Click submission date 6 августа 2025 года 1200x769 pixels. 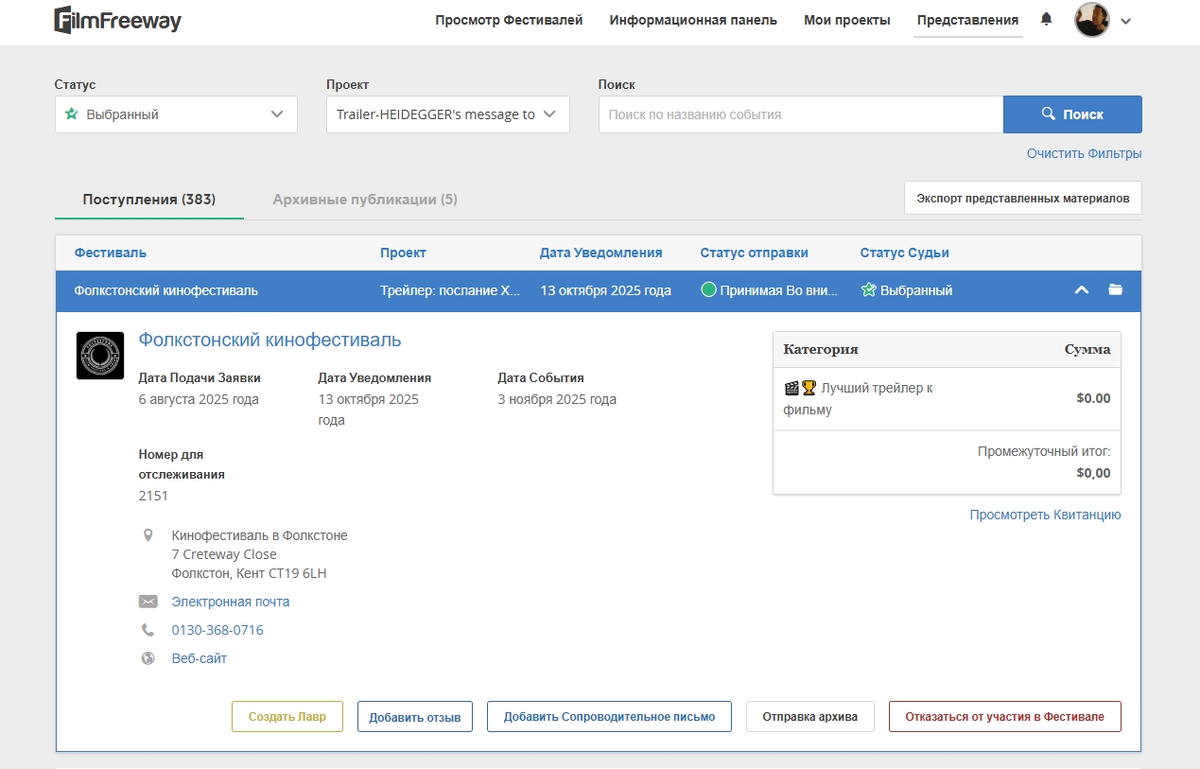198,399
